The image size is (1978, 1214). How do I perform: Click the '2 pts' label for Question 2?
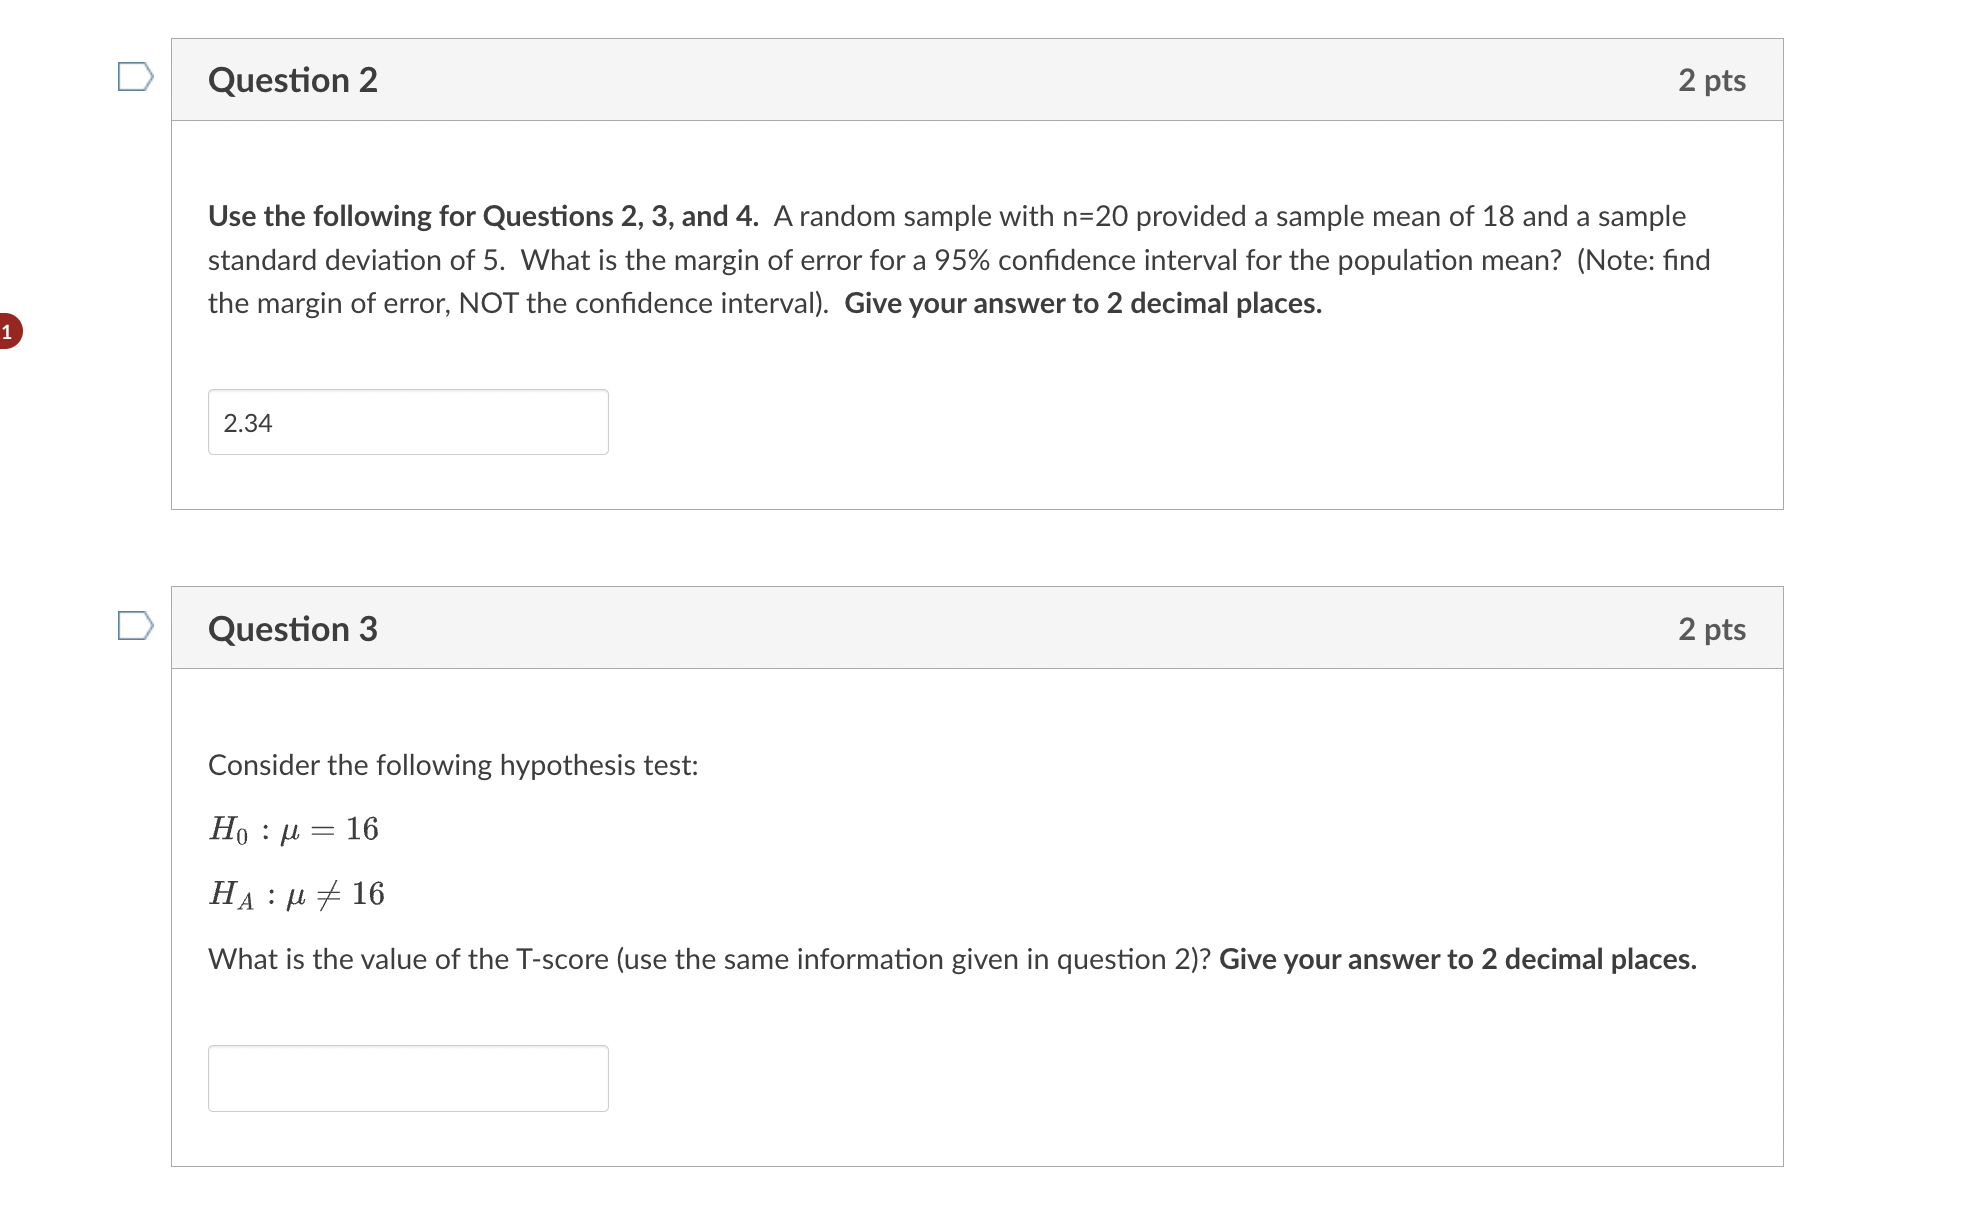(1712, 79)
